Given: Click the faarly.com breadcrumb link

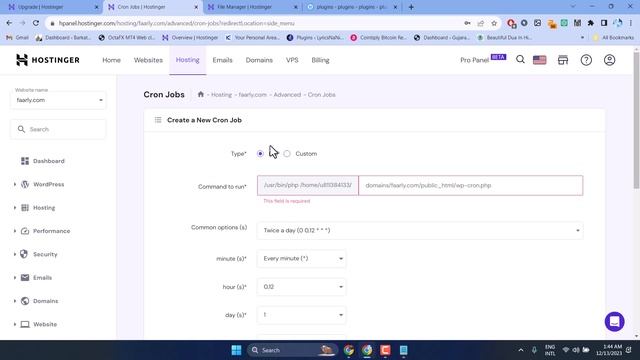Looking at the screenshot, I should pyautogui.click(x=253, y=95).
